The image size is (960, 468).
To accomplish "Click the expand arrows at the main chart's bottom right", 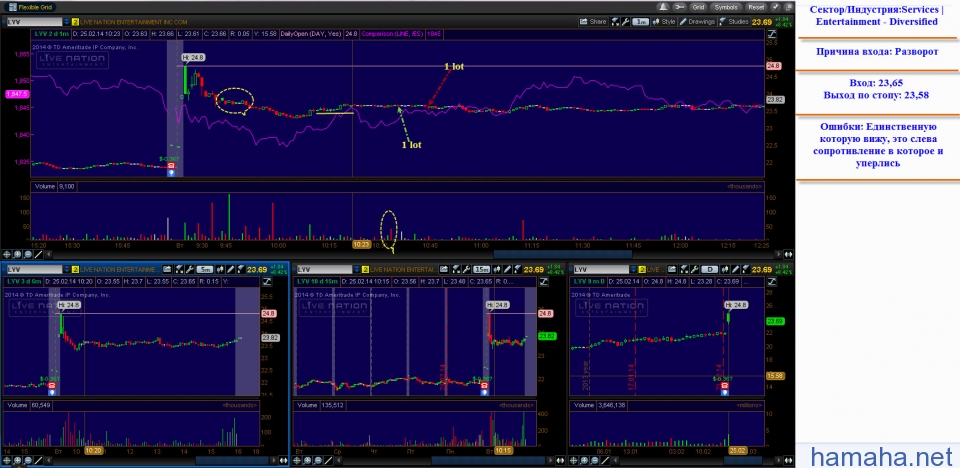I will coord(787,254).
